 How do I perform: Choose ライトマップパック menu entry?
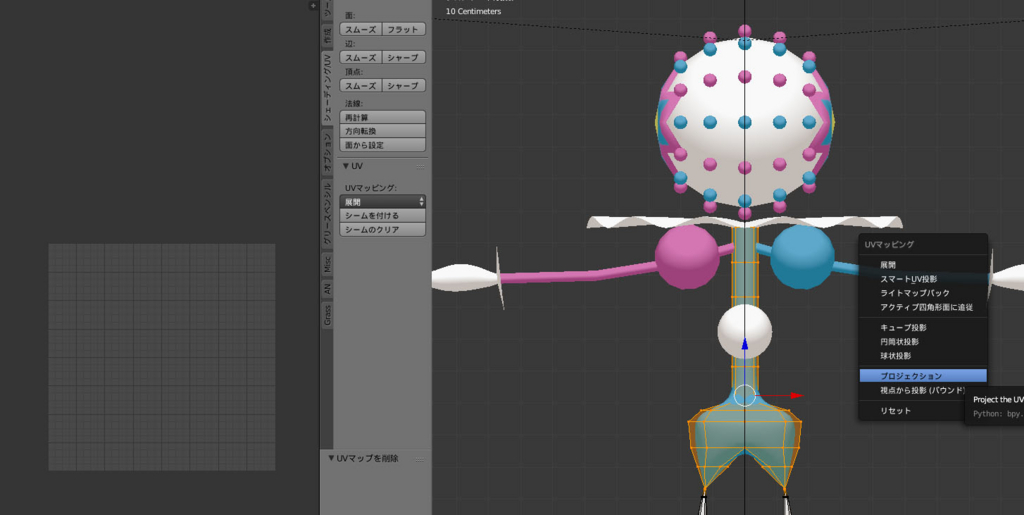click(x=923, y=293)
